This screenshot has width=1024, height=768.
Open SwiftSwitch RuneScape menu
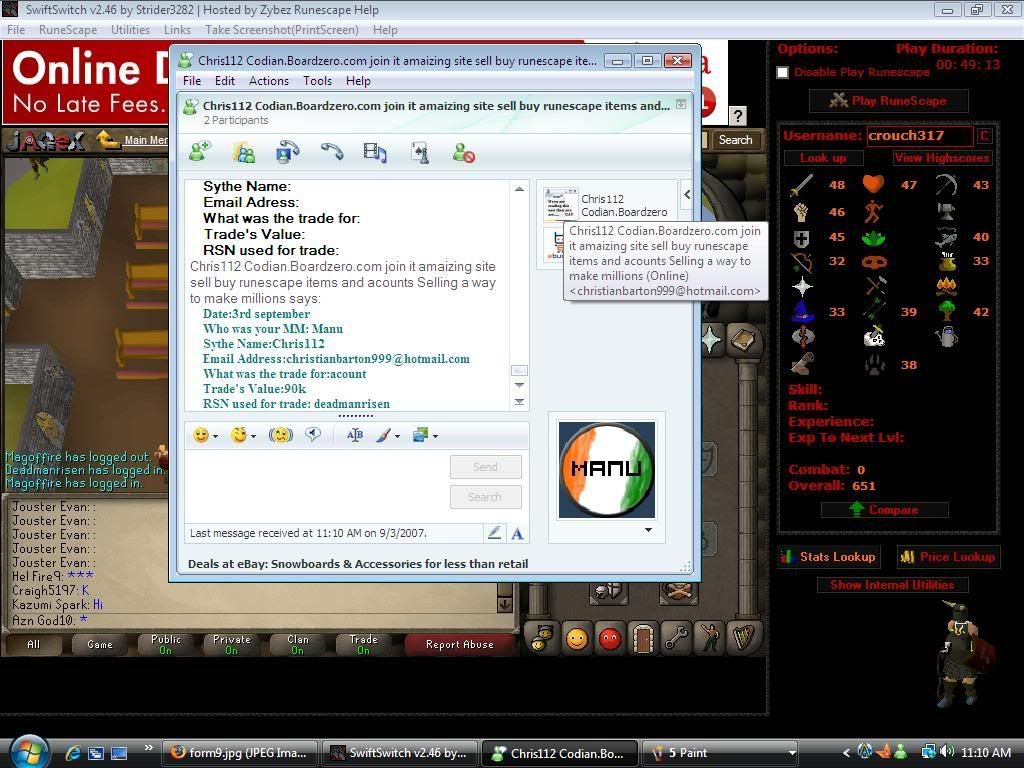click(68, 30)
